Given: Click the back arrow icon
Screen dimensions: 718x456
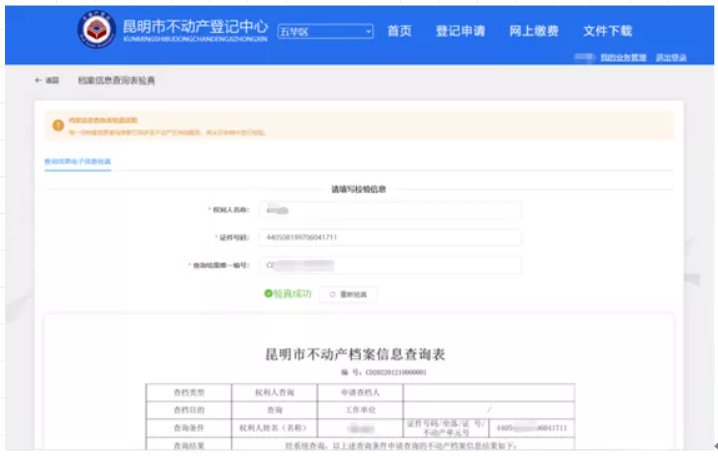Looking at the screenshot, I should click(39, 80).
